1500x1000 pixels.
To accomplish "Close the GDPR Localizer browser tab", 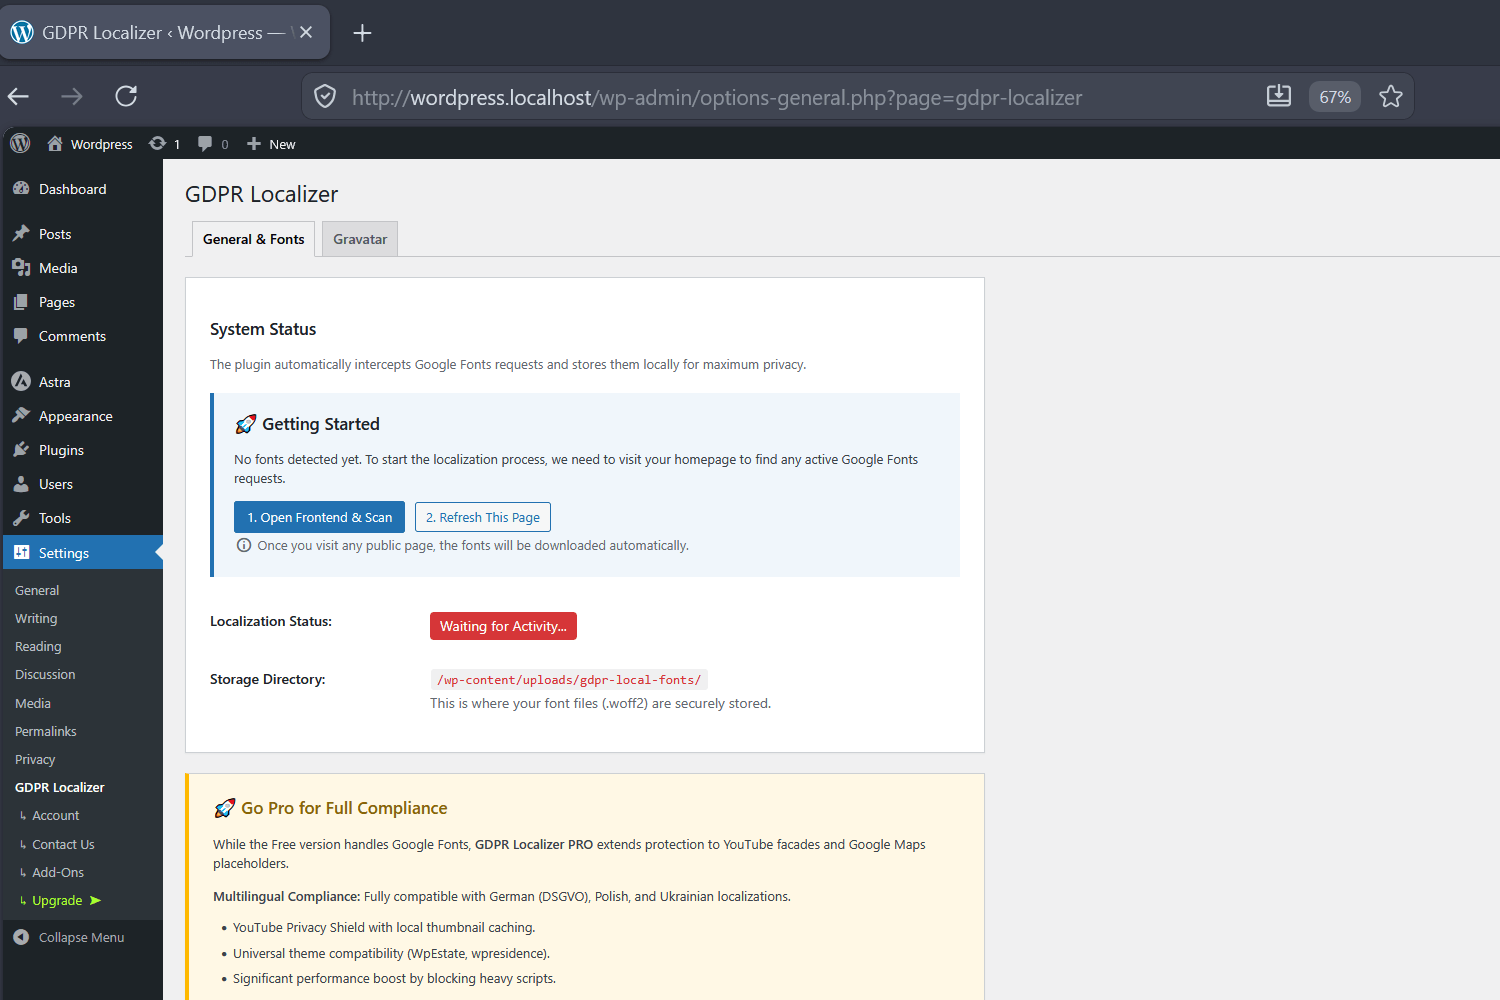I will [306, 32].
